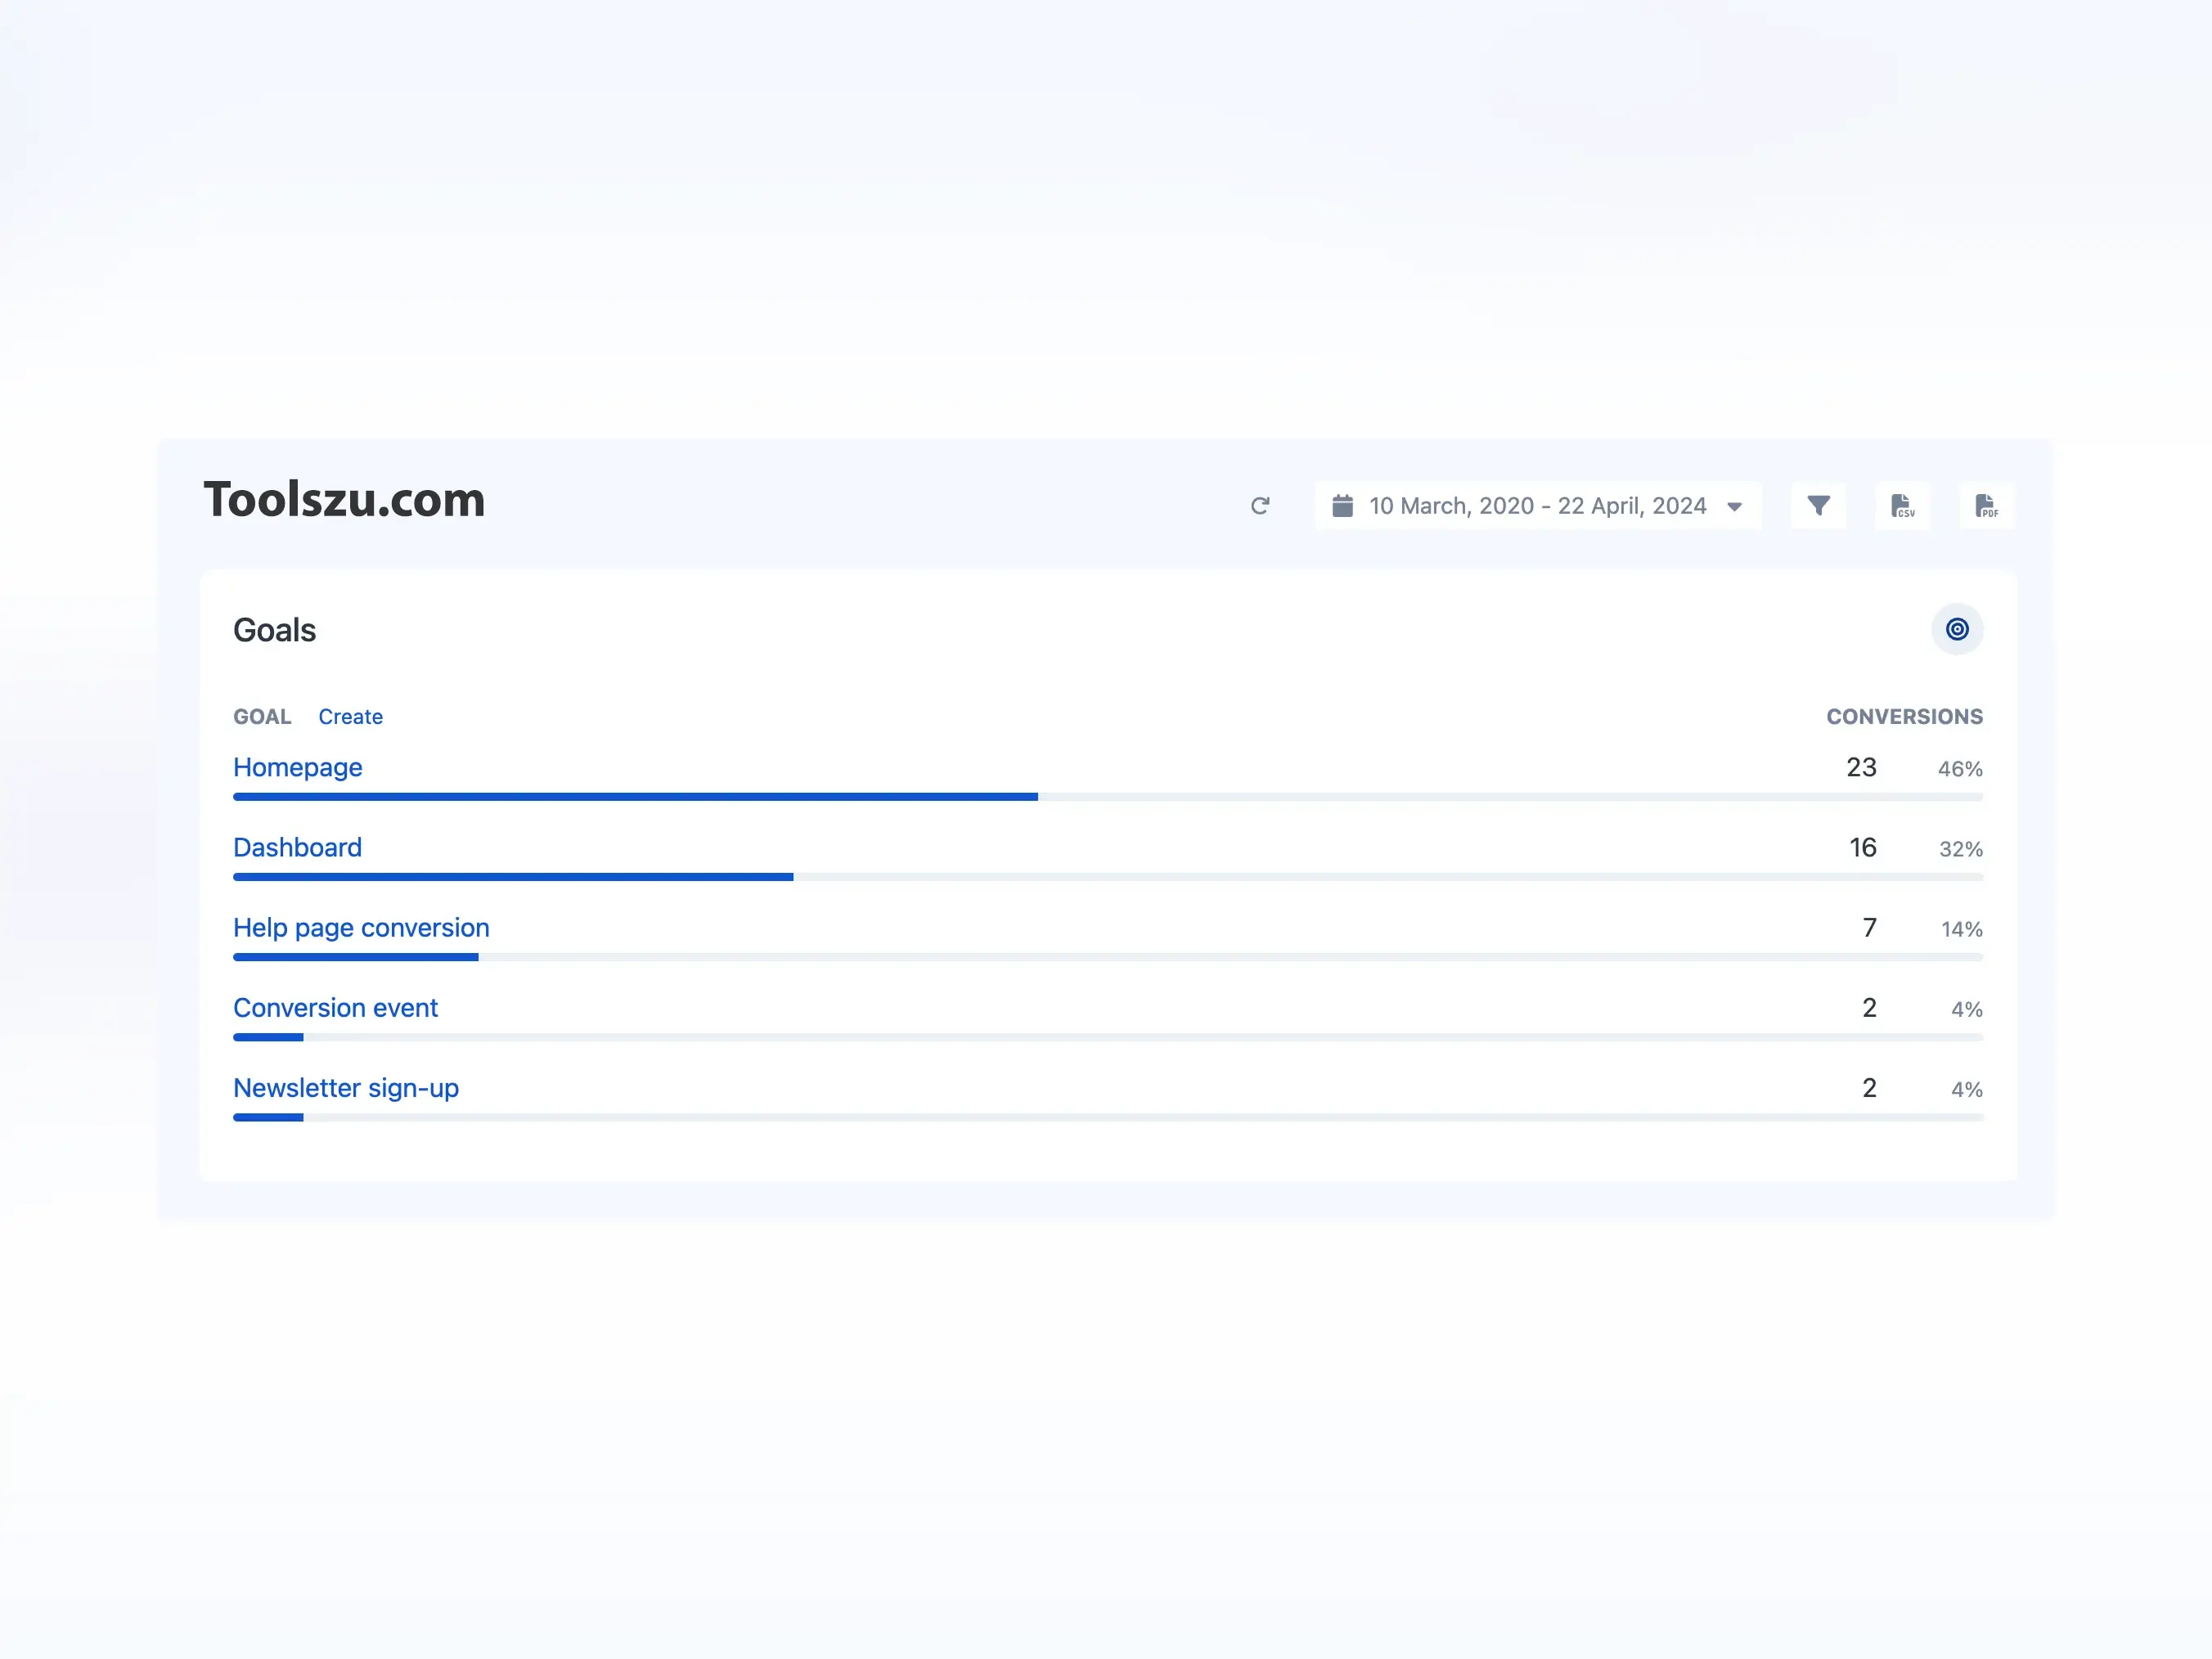This screenshot has height=1659, width=2212.
Task: Export report as PDF
Action: (1987, 506)
